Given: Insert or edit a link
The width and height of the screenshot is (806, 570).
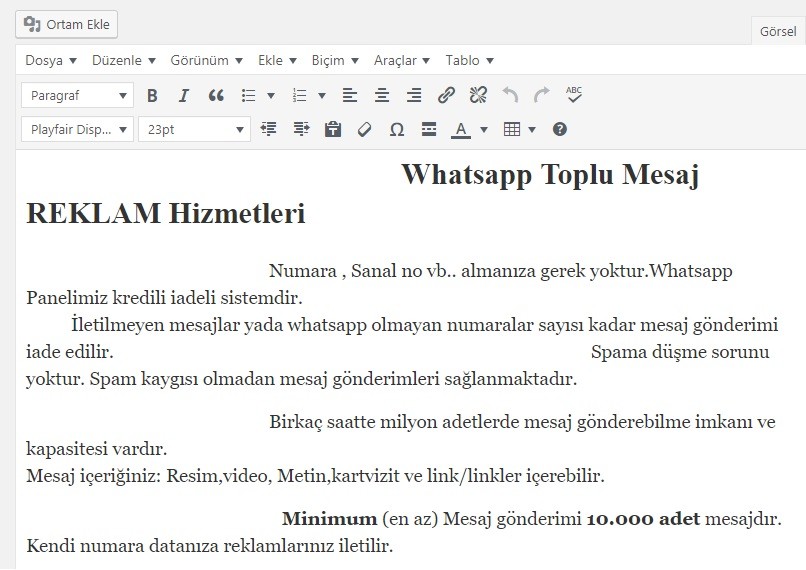Looking at the screenshot, I should pos(446,95).
